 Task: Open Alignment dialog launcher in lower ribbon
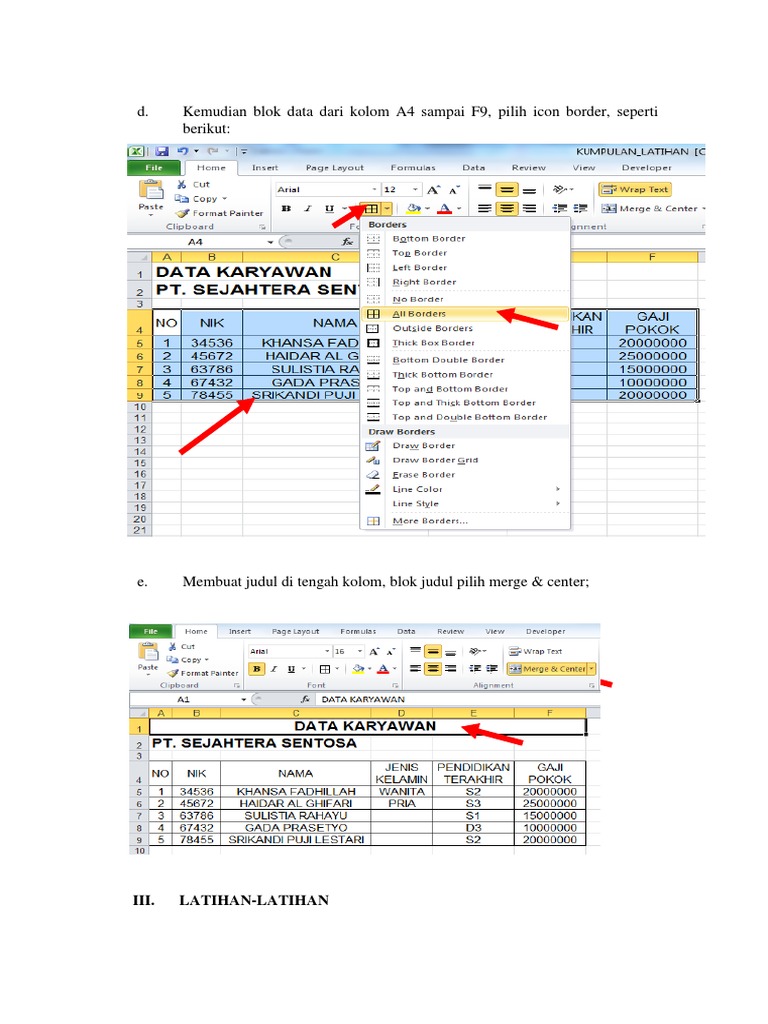tap(592, 685)
